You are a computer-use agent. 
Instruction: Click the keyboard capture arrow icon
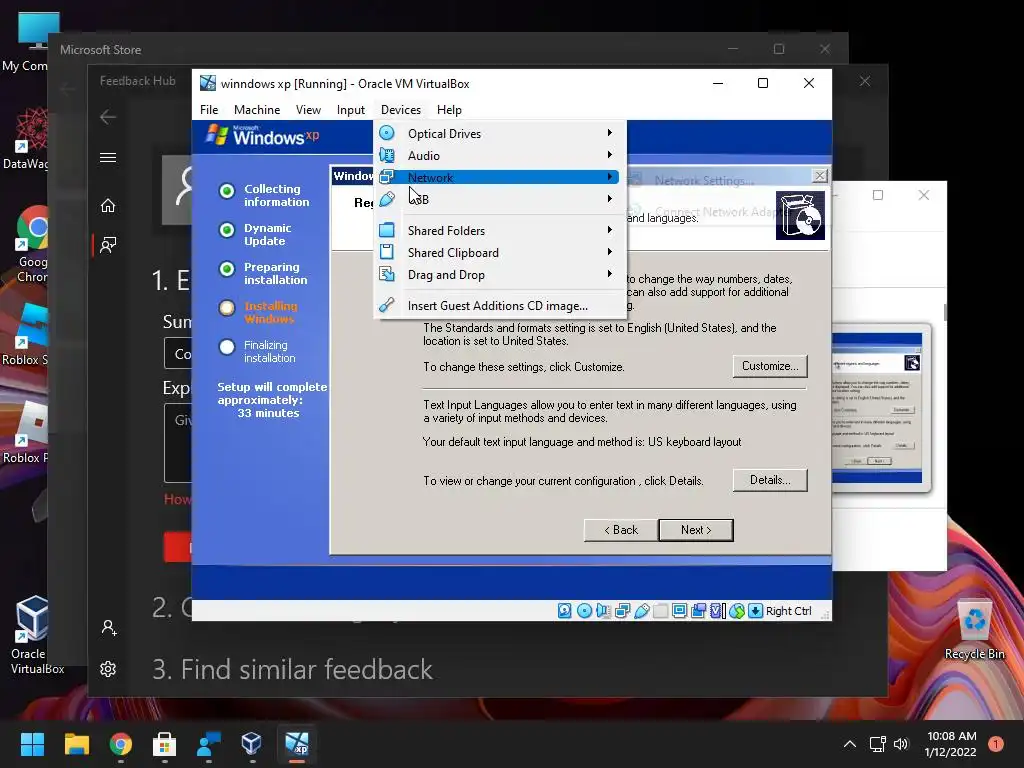click(755, 611)
